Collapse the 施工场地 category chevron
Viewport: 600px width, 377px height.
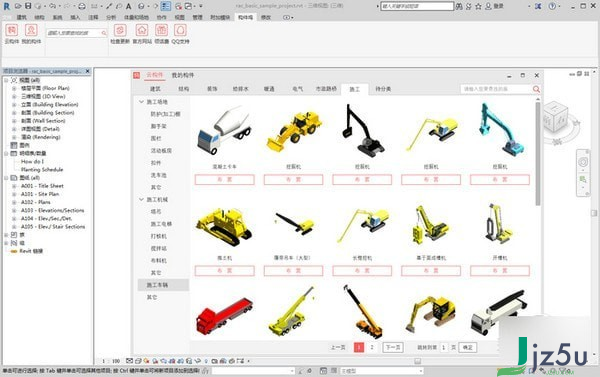(x=141, y=102)
